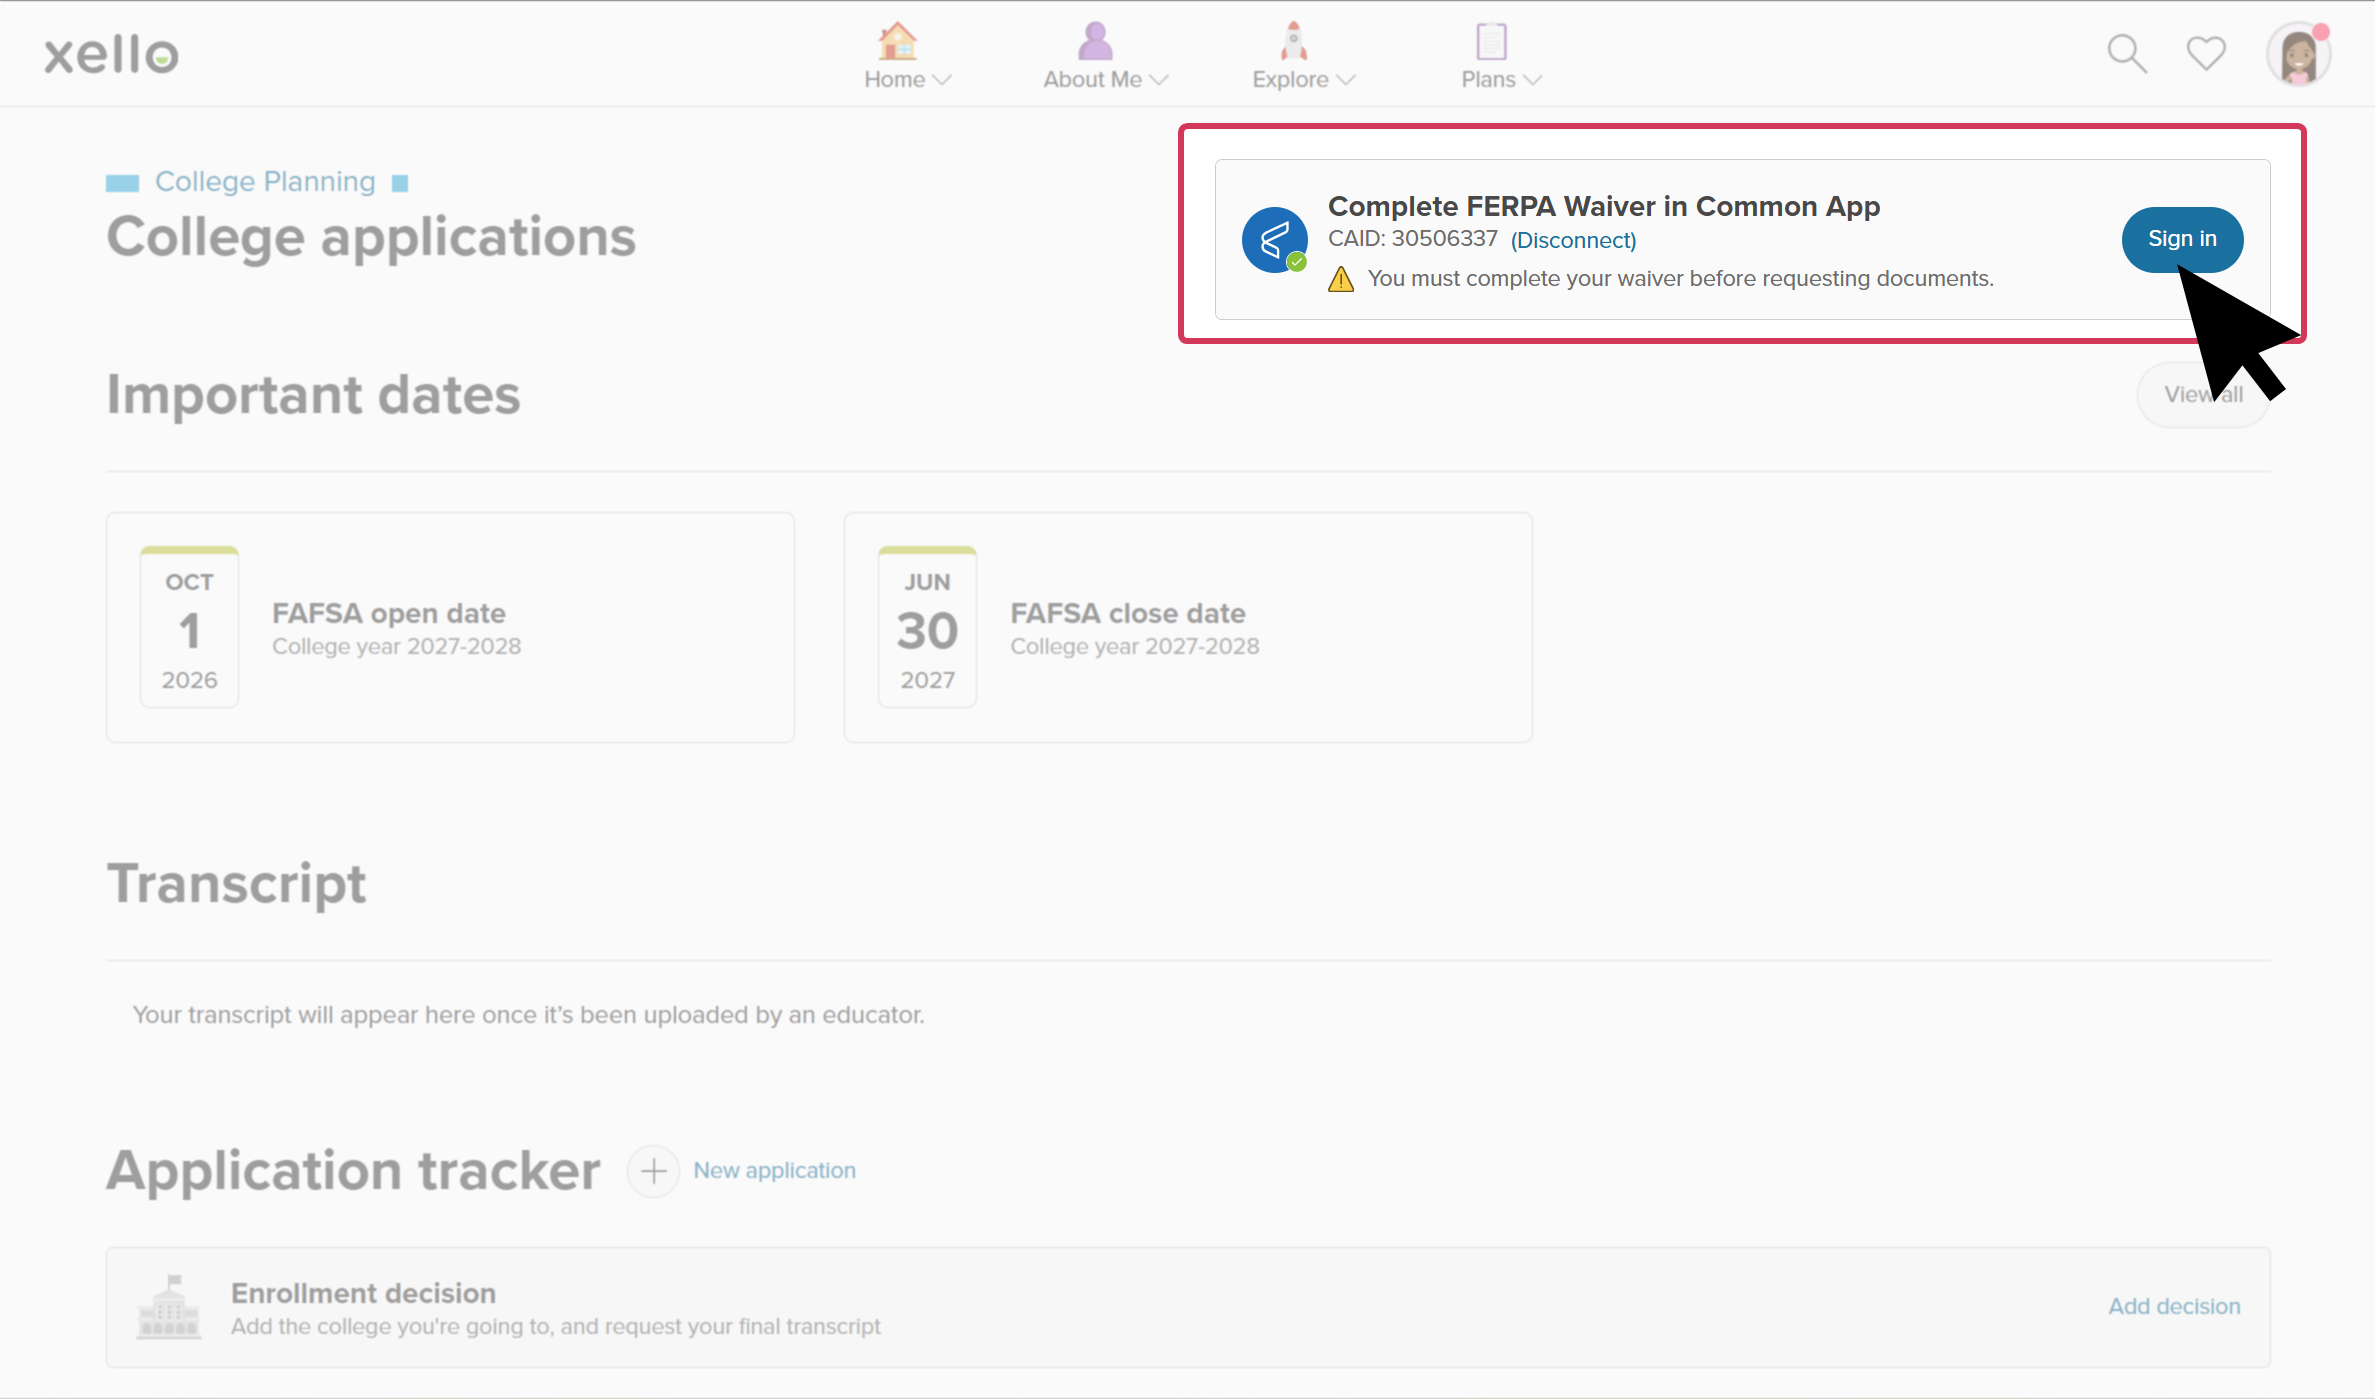2375x1399 pixels.
Task: Click the New application link
Action: 774,1170
